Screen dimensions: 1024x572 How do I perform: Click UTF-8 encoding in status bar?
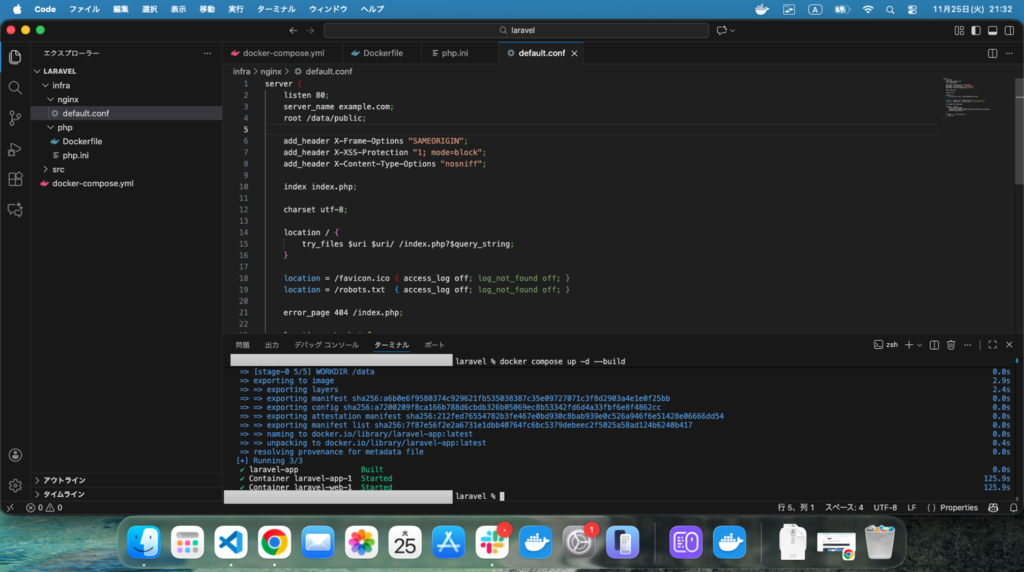(885, 507)
